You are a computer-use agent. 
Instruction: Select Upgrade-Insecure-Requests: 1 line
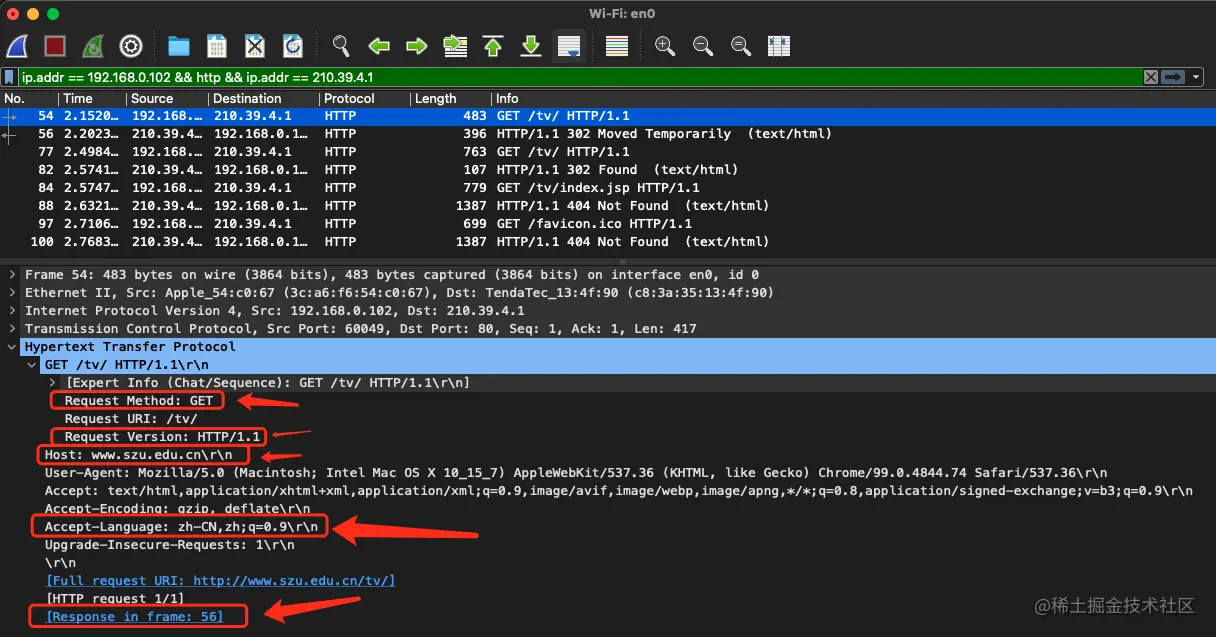click(x=170, y=545)
